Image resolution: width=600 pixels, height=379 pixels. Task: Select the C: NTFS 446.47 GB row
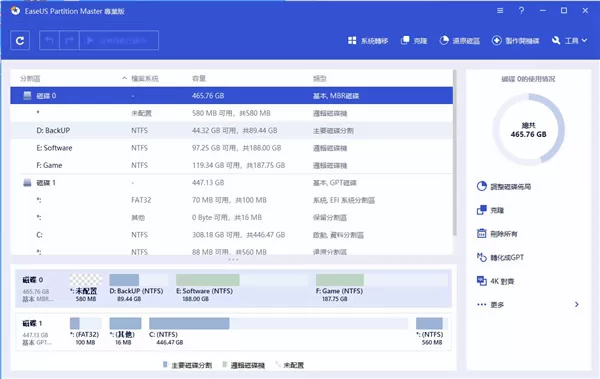232,235
